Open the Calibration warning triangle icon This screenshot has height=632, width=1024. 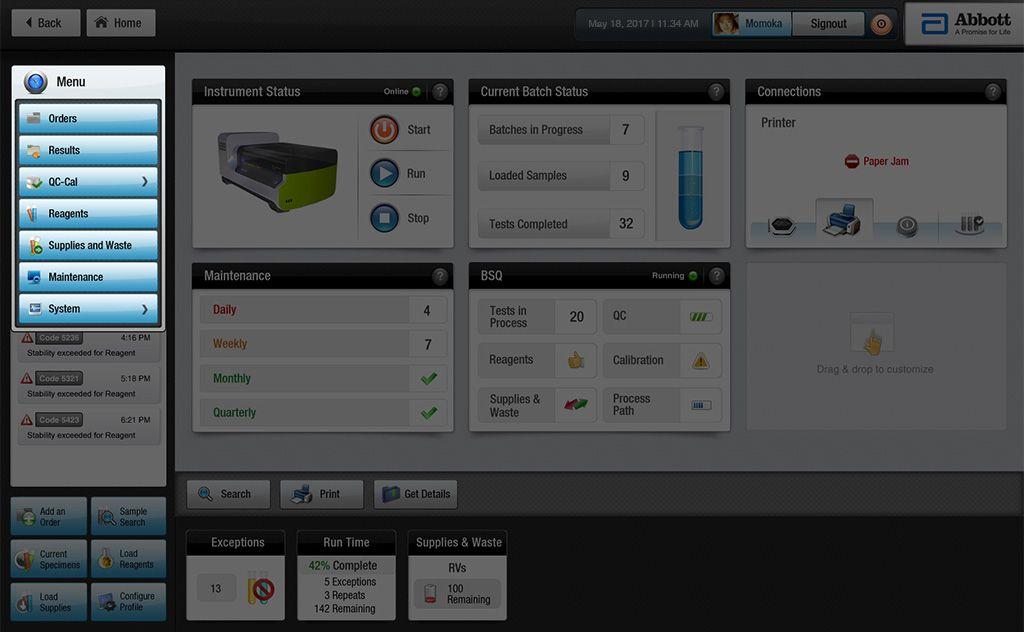point(701,361)
